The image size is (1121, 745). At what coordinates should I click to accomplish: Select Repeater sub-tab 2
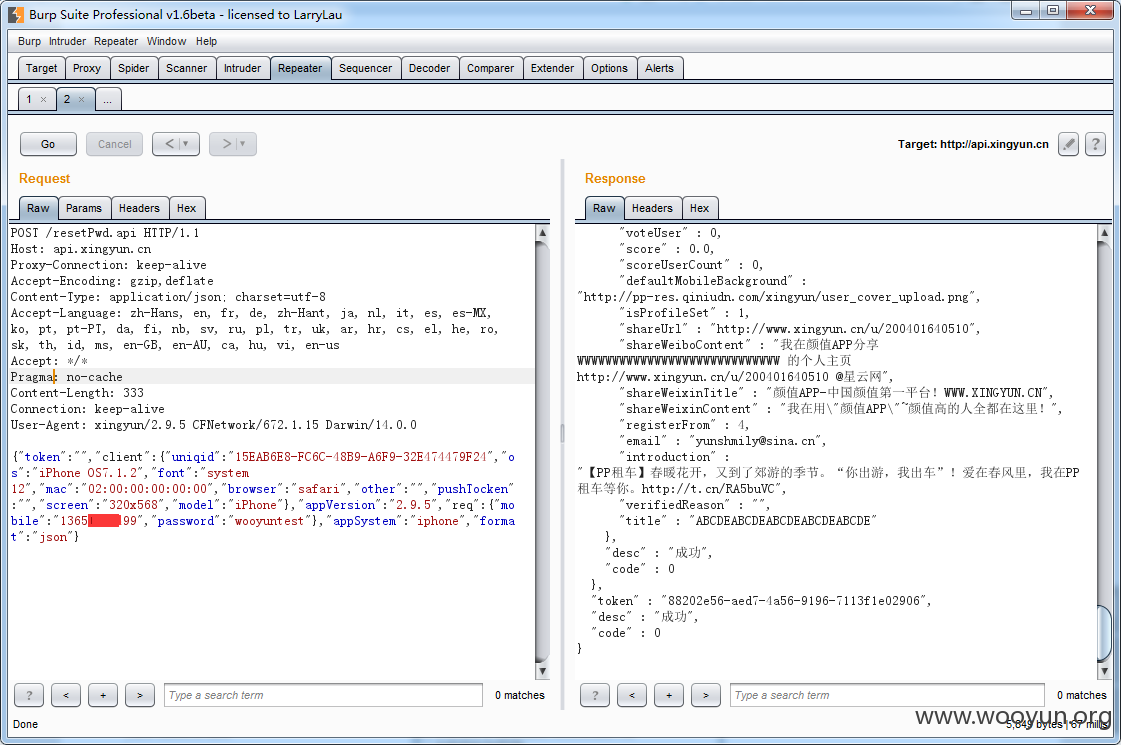tap(66, 99)
